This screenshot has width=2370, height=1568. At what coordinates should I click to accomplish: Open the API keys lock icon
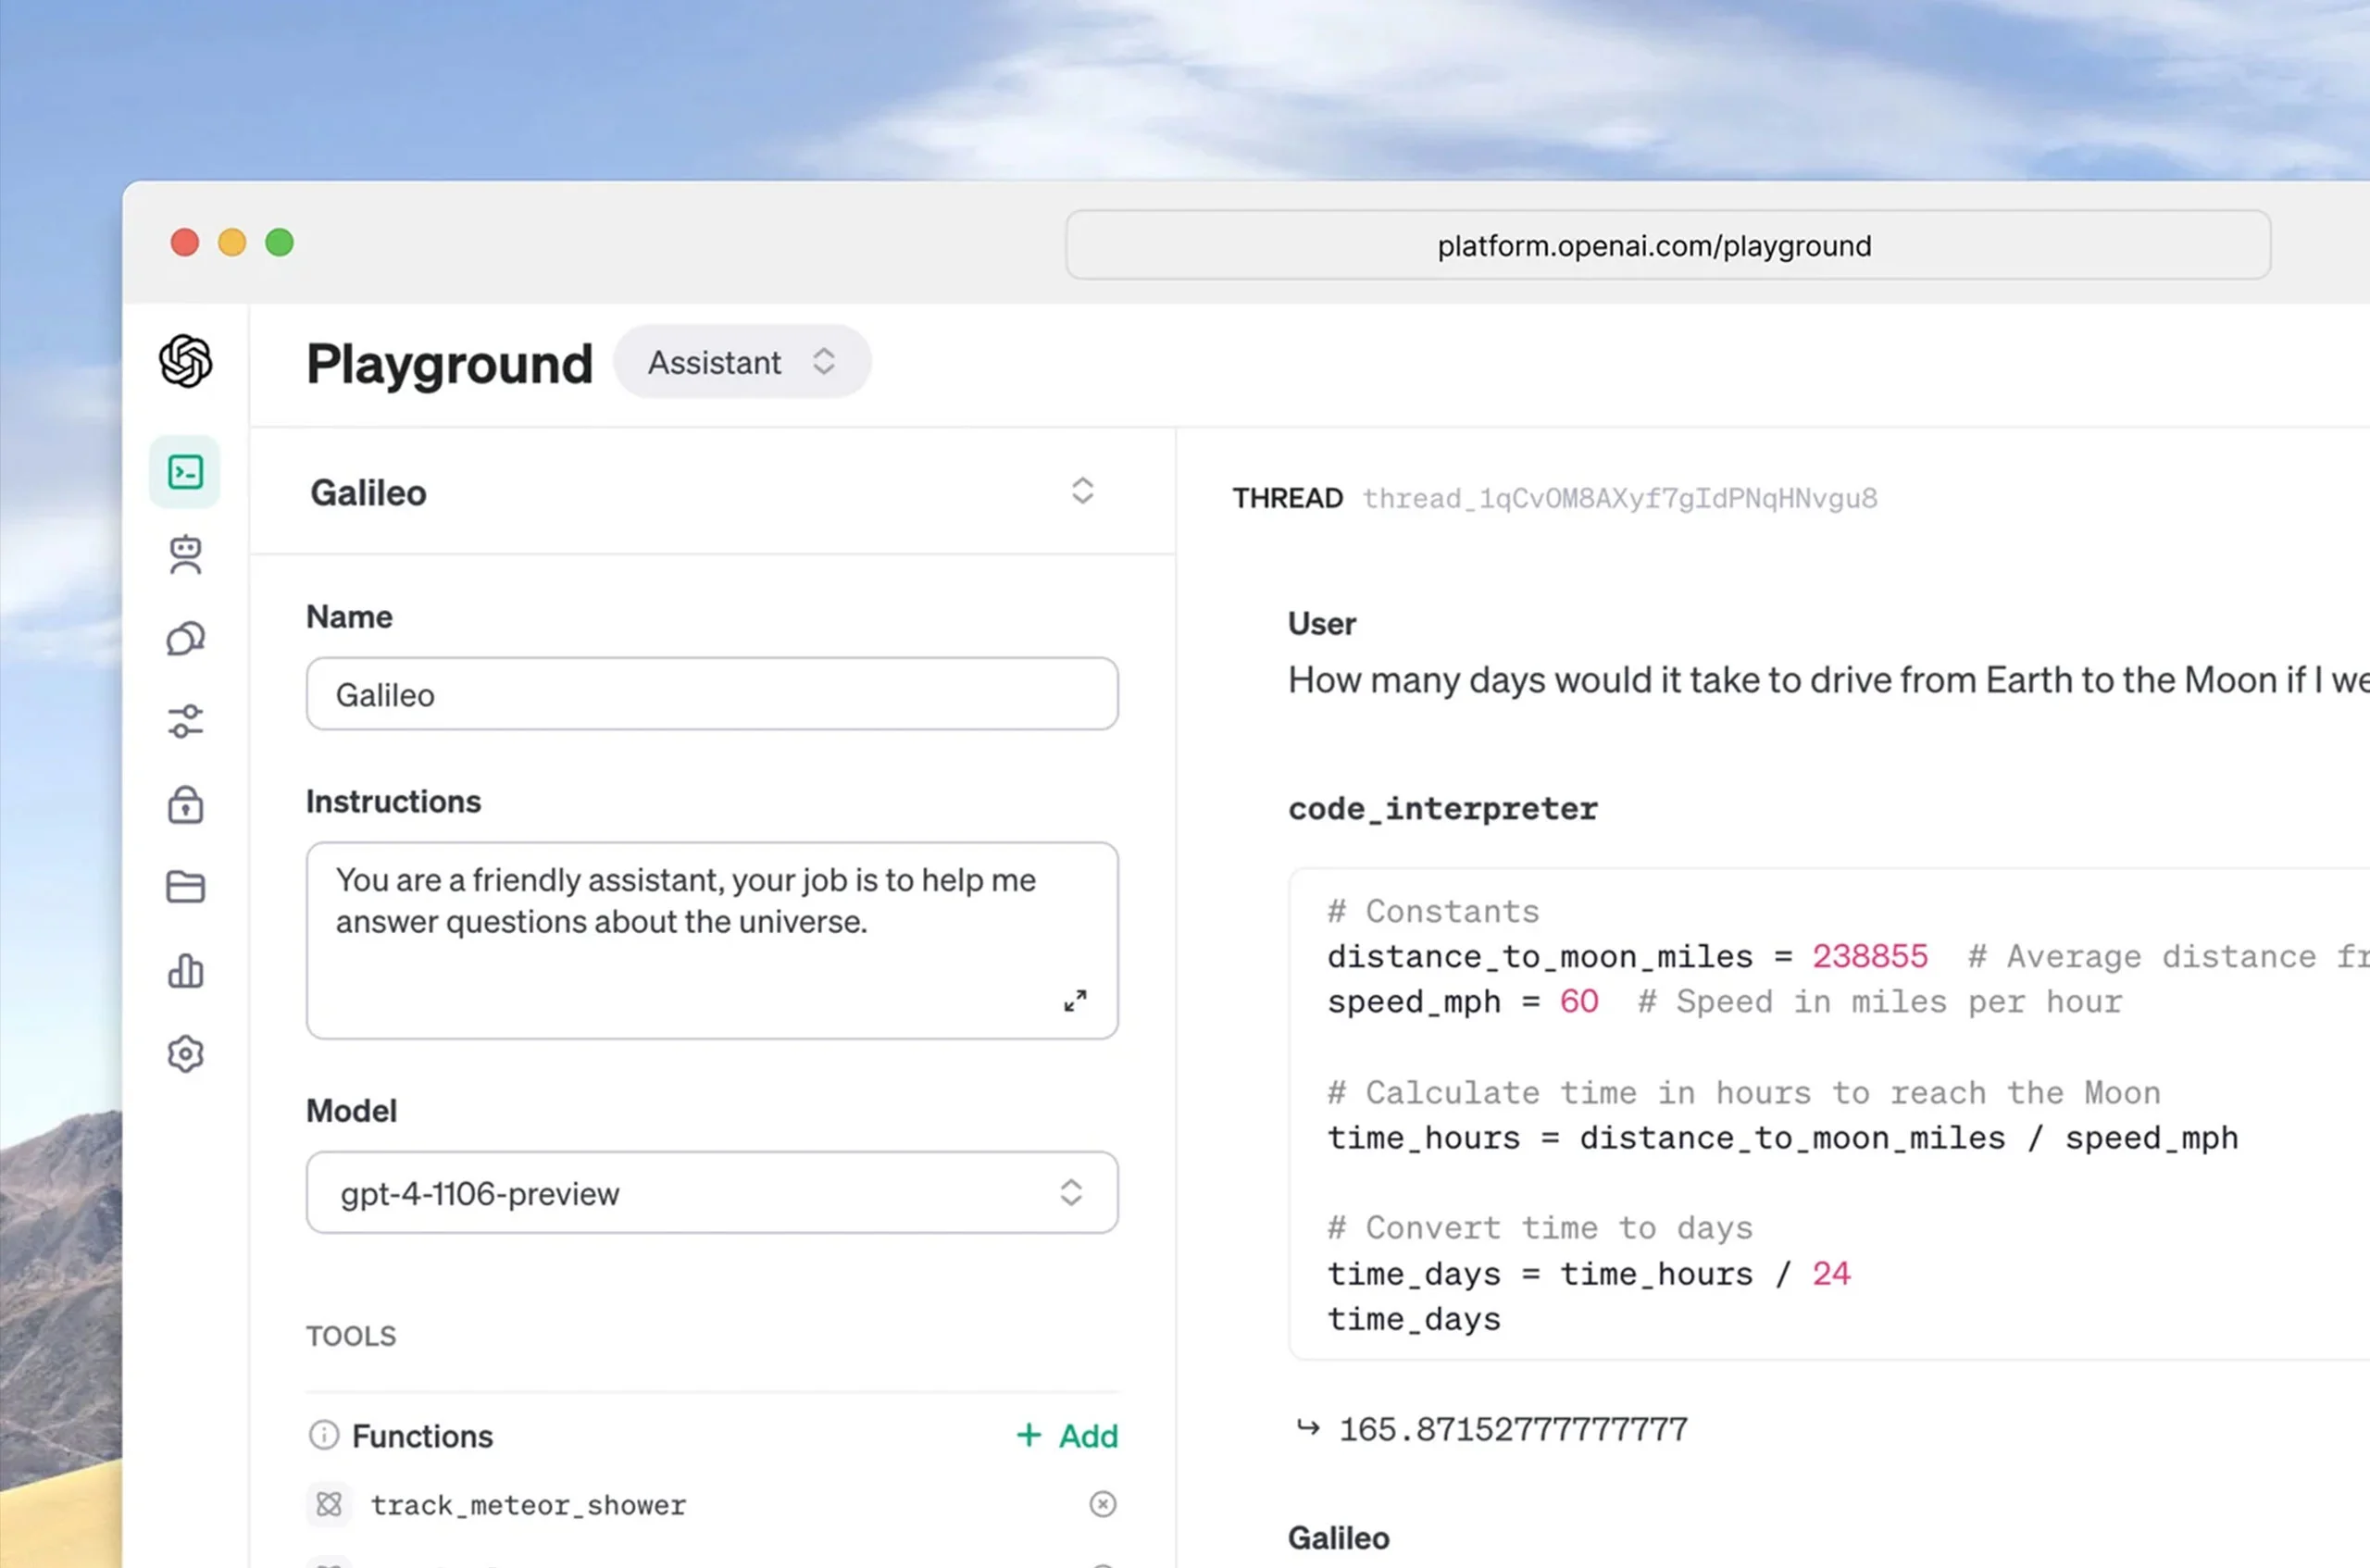[185, 804]
